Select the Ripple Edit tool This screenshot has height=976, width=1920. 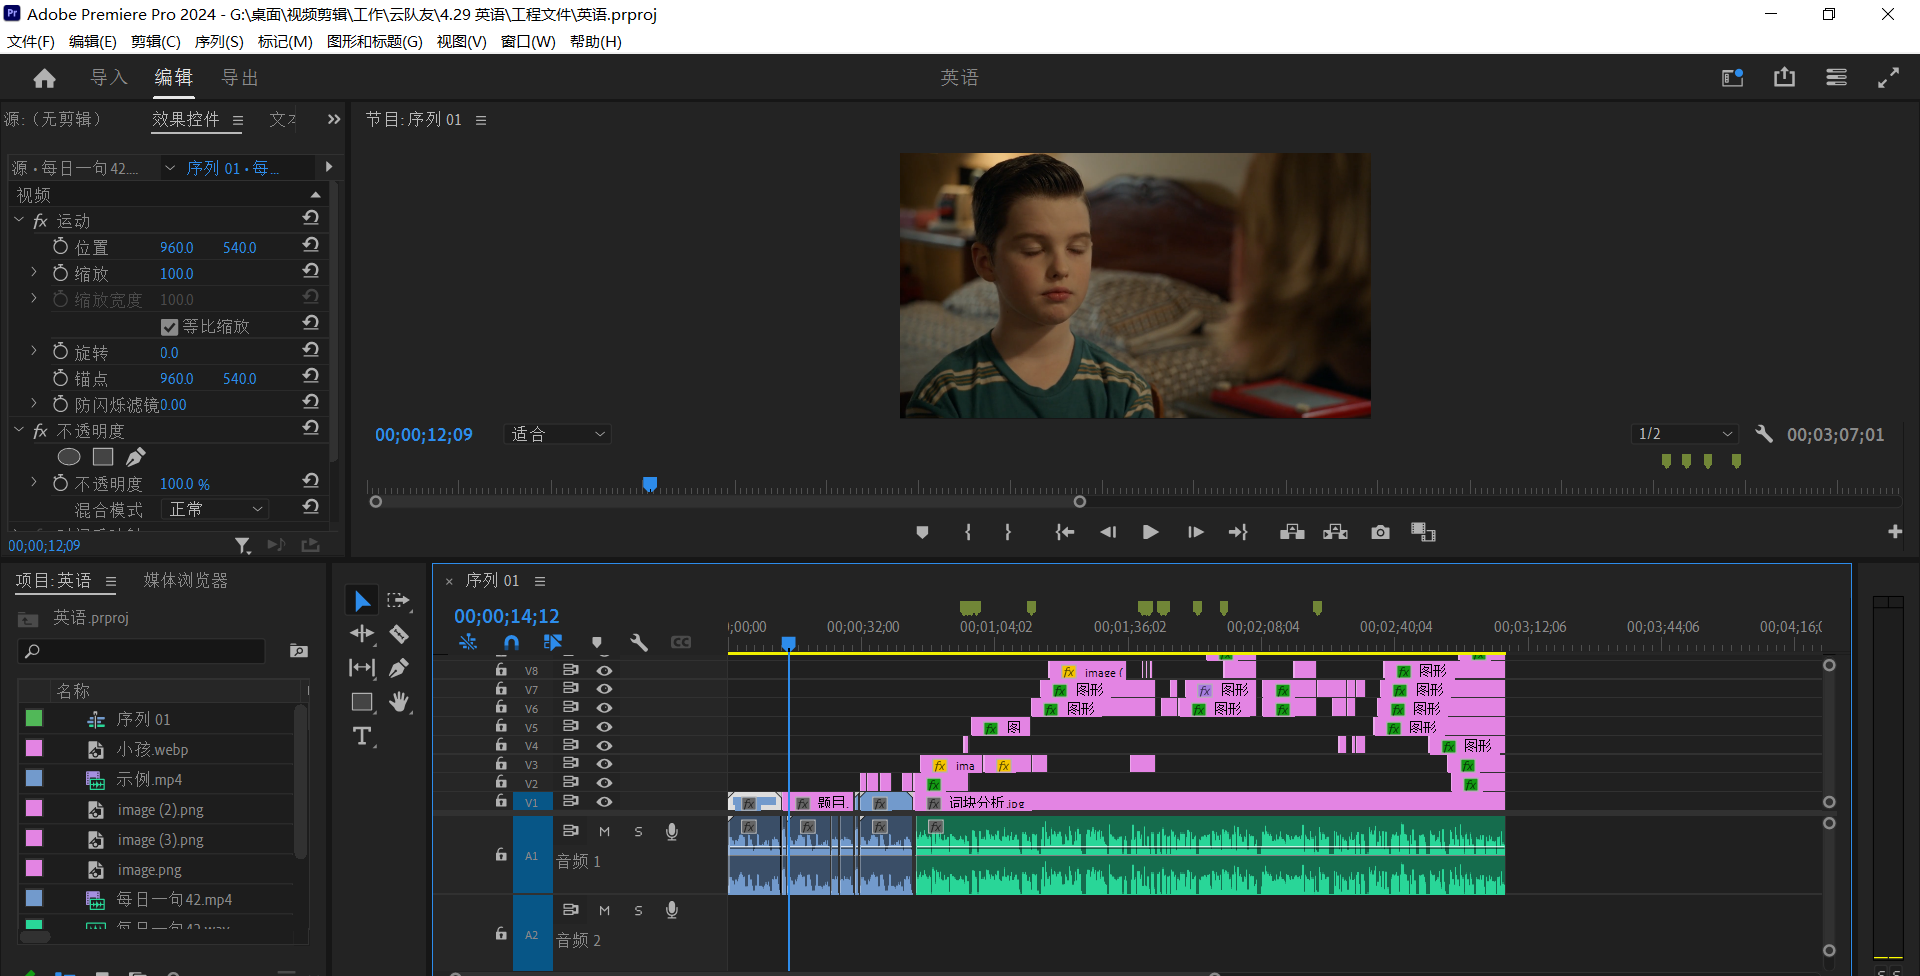click(x=362, y=634)
